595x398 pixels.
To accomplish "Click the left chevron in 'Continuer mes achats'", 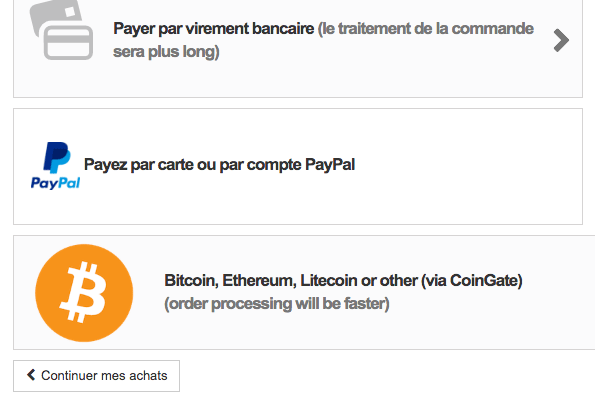I will [x=31, y=375].
